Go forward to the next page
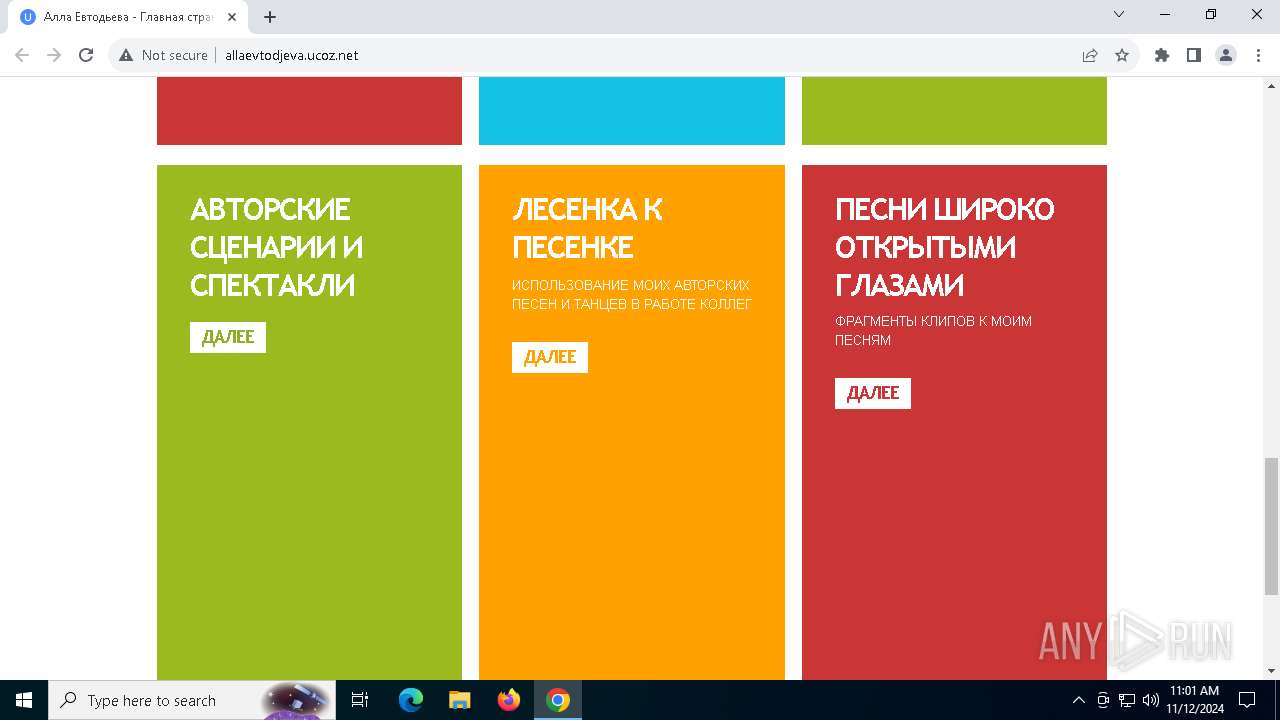Viewport: 1280px width, 720px height. coord(54,55)
